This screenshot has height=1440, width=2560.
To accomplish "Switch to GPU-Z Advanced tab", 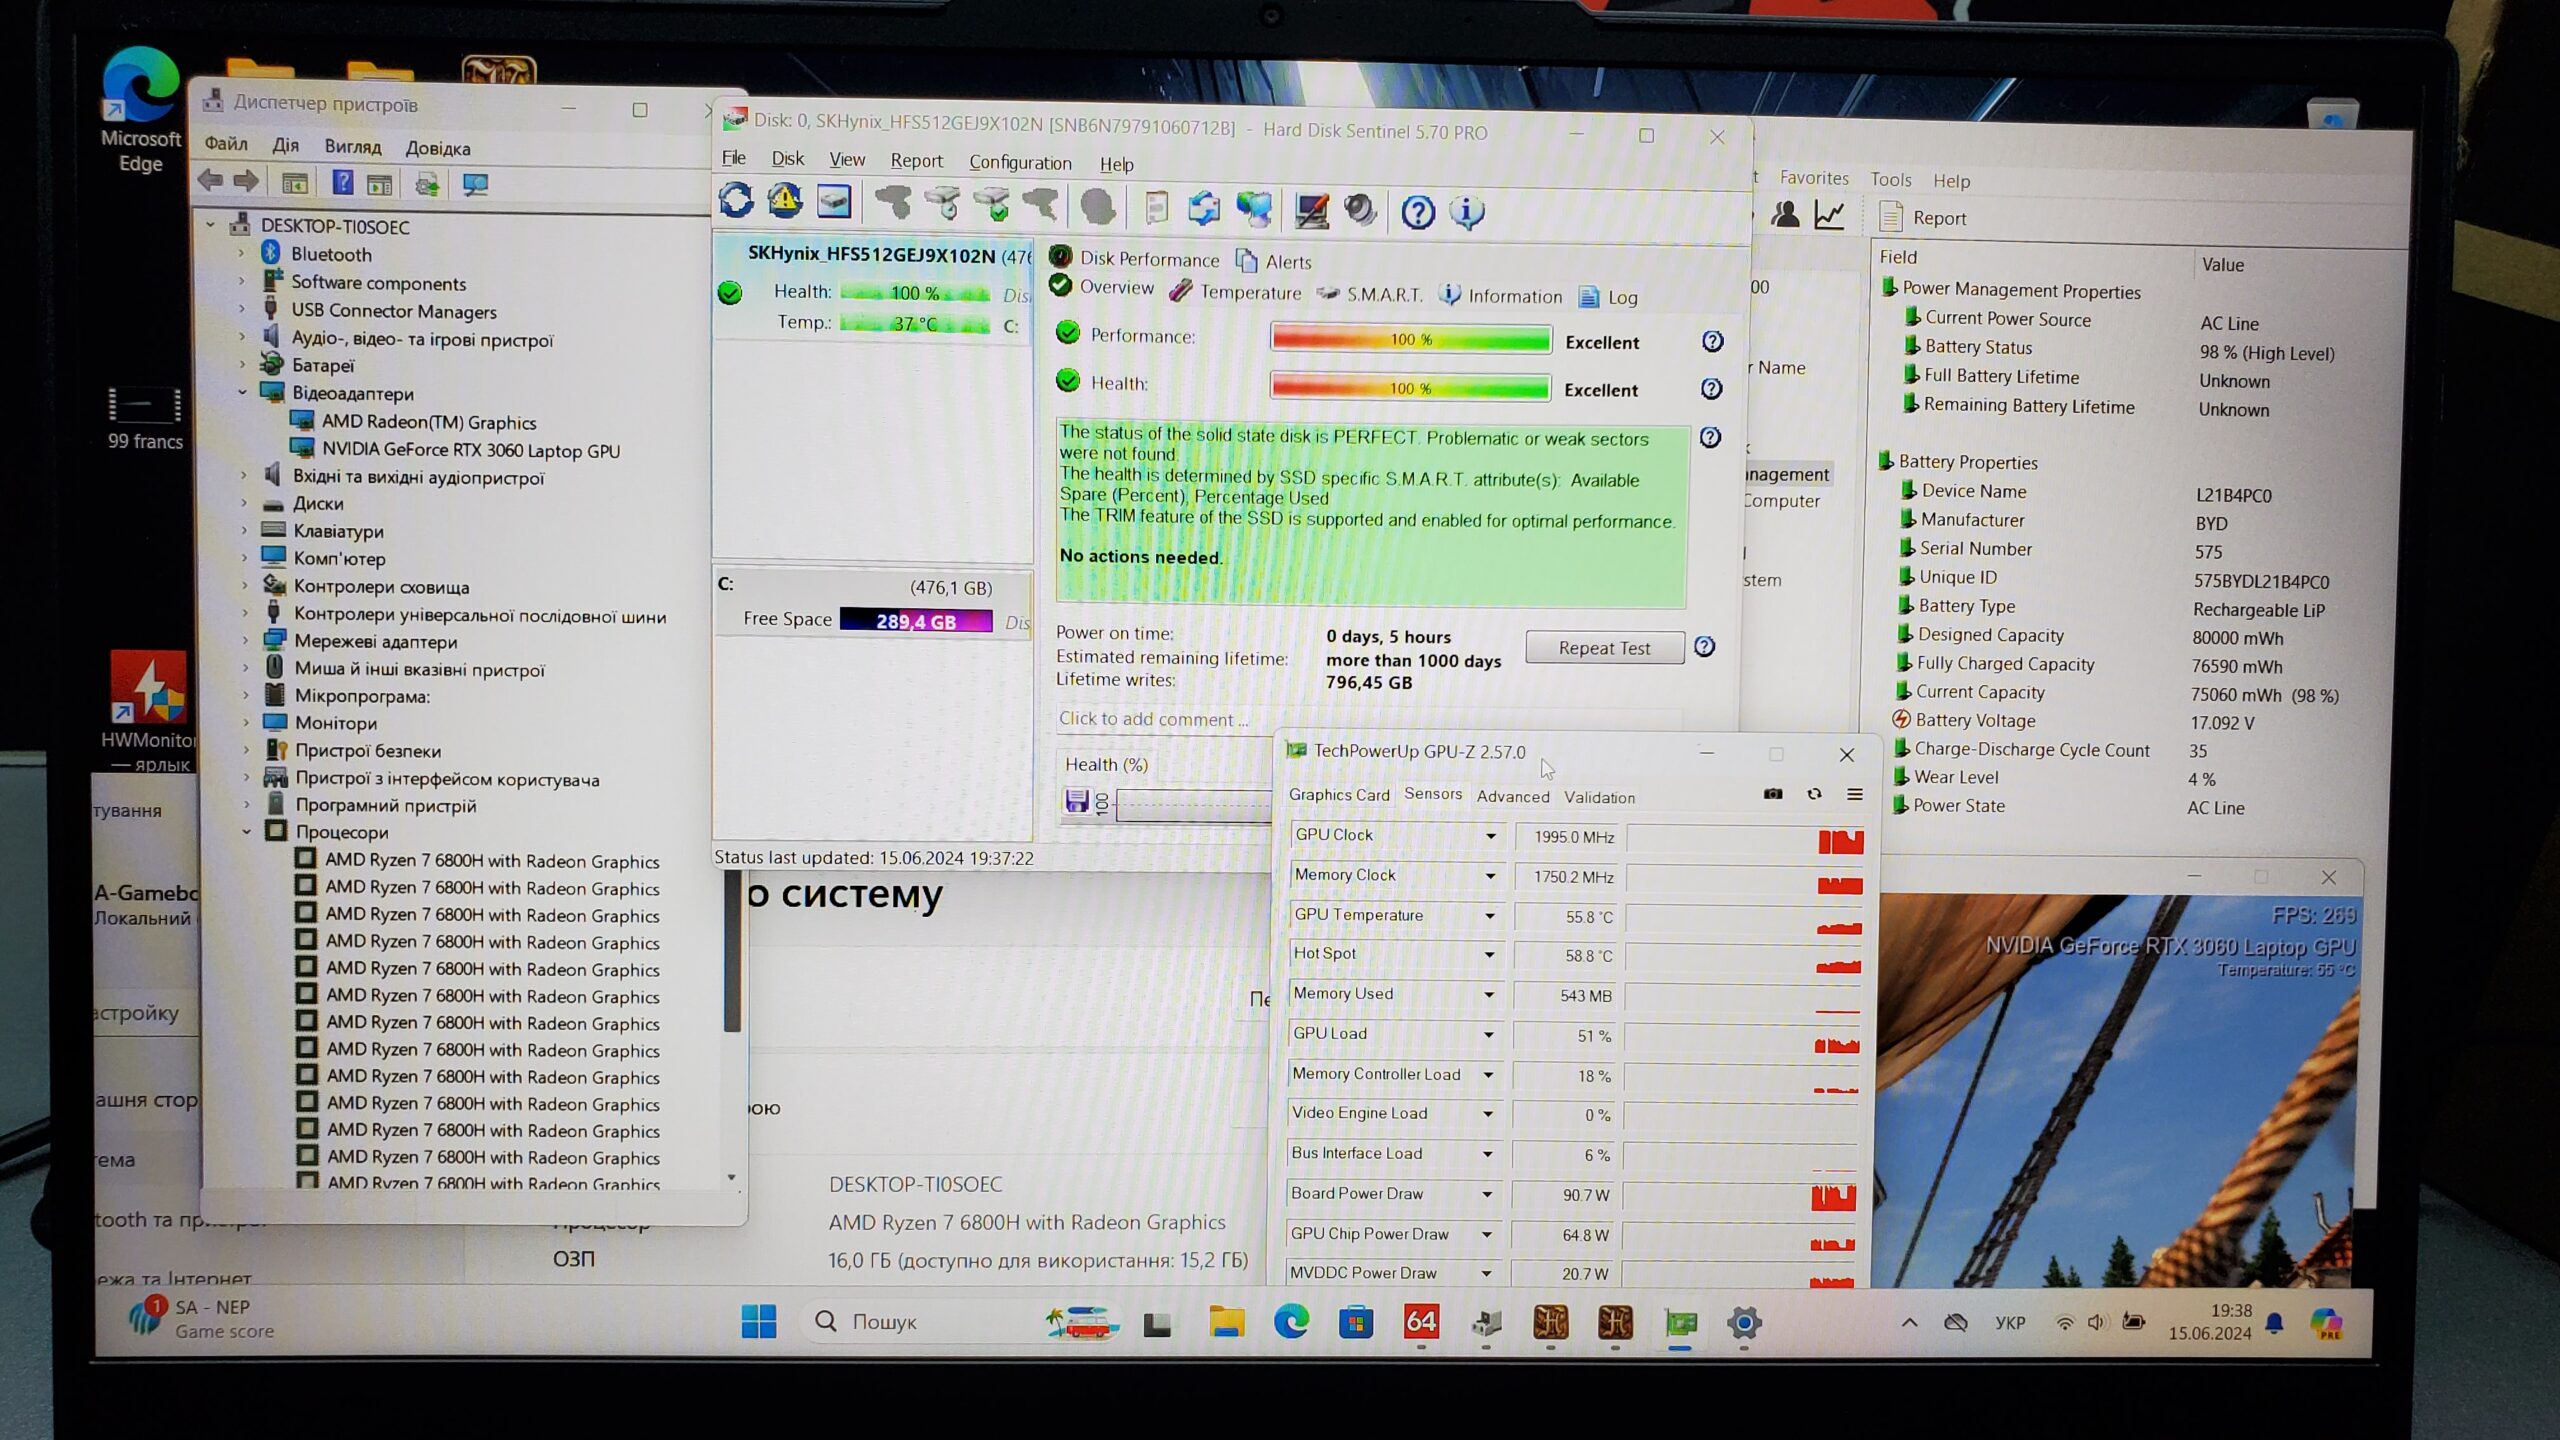I will coord(1512,797).
